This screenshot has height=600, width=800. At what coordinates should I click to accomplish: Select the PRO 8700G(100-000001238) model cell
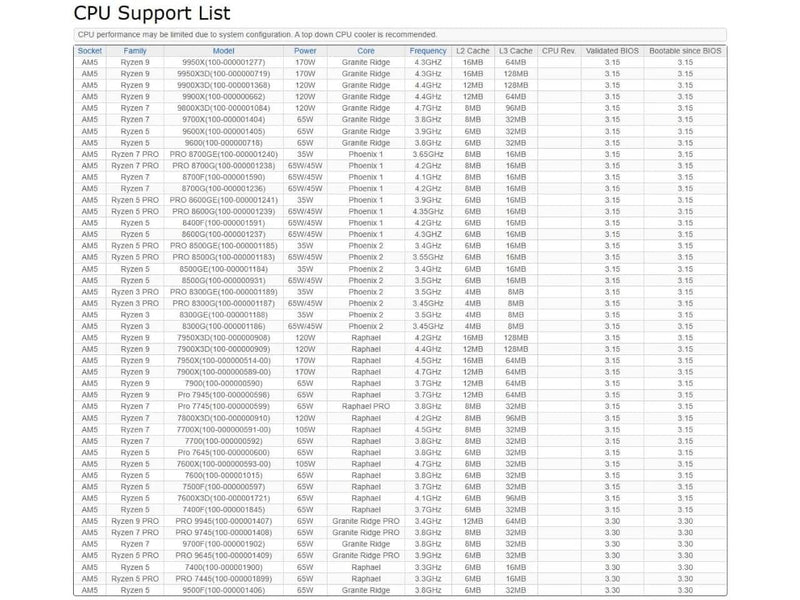[x=223, y=166]
